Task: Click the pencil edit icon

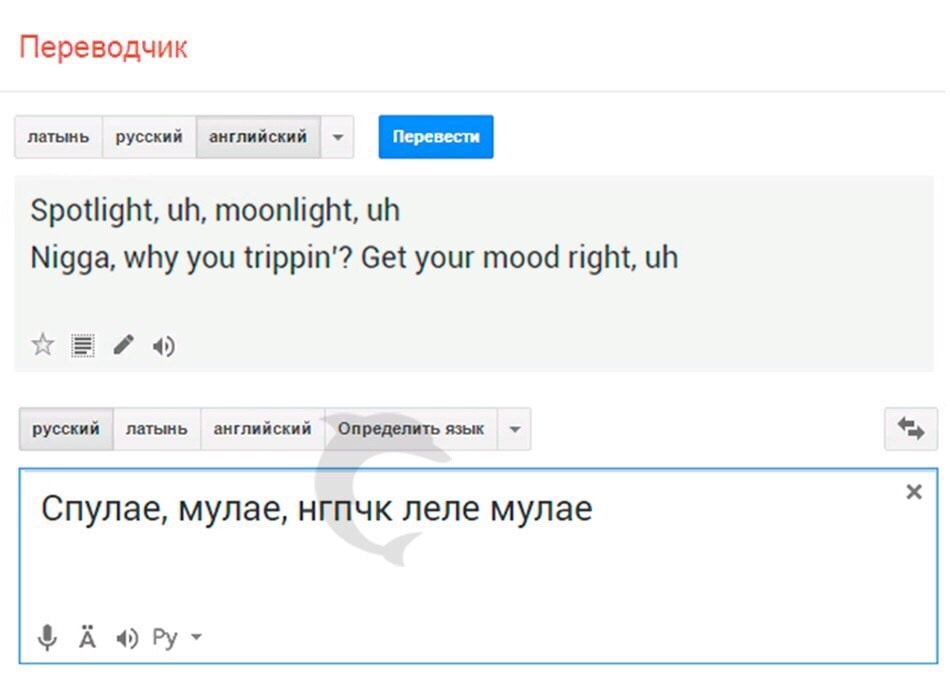Action: [x=123, y=346]
